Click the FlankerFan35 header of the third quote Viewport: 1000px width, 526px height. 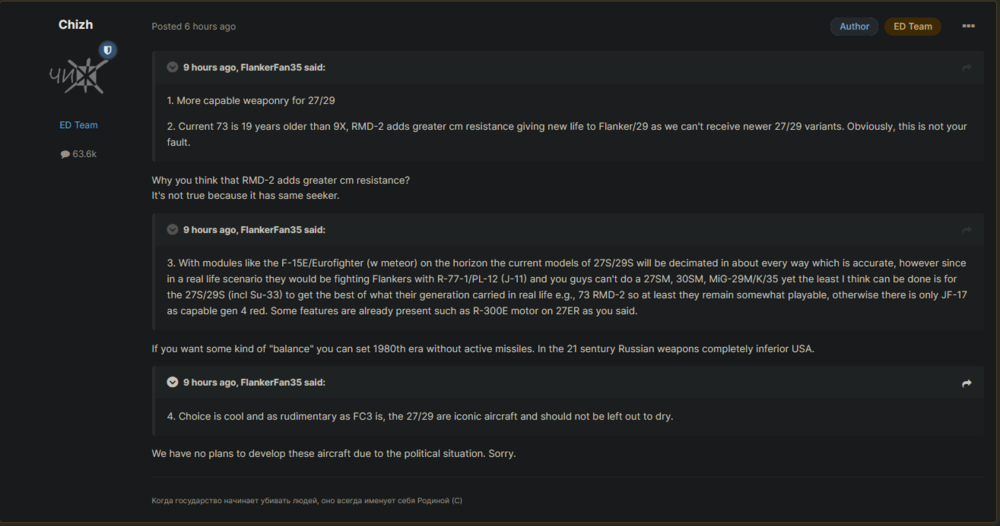[254, 383]
